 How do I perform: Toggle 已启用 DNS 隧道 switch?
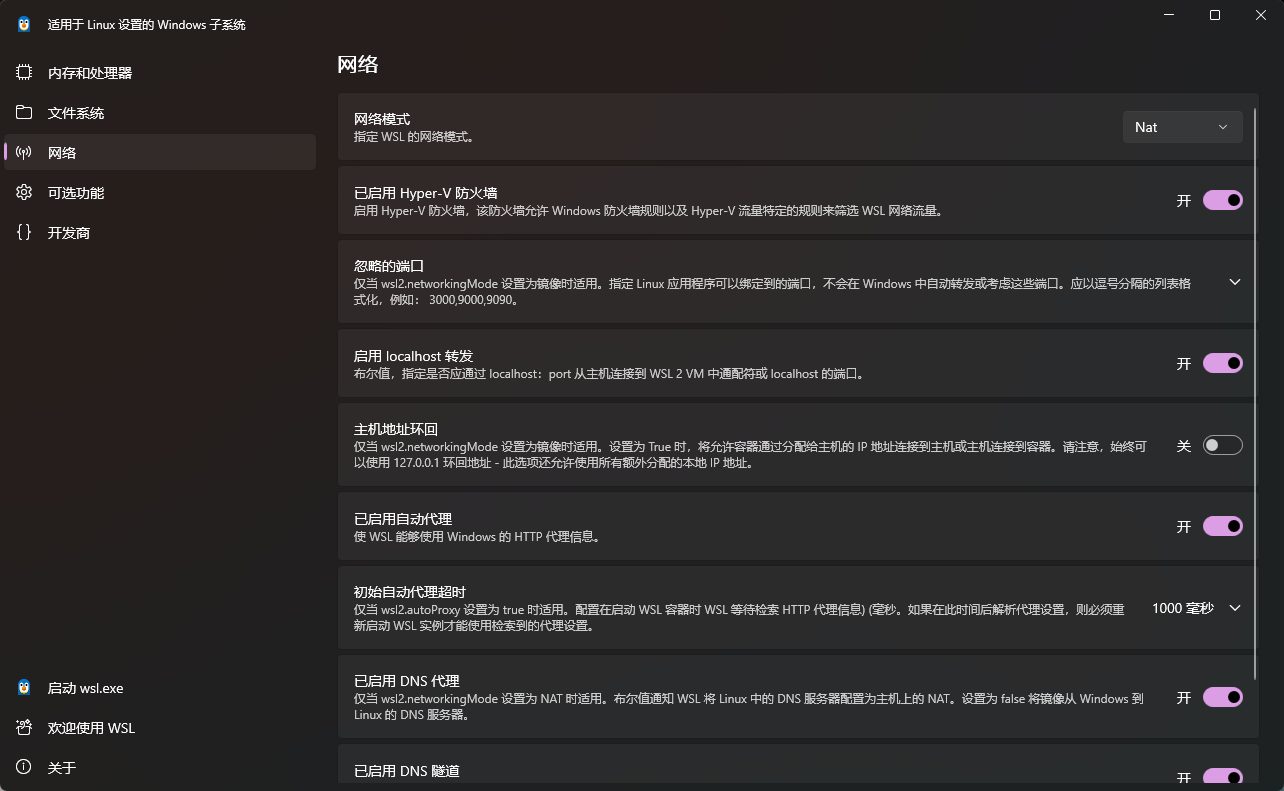click(1223, 776)
